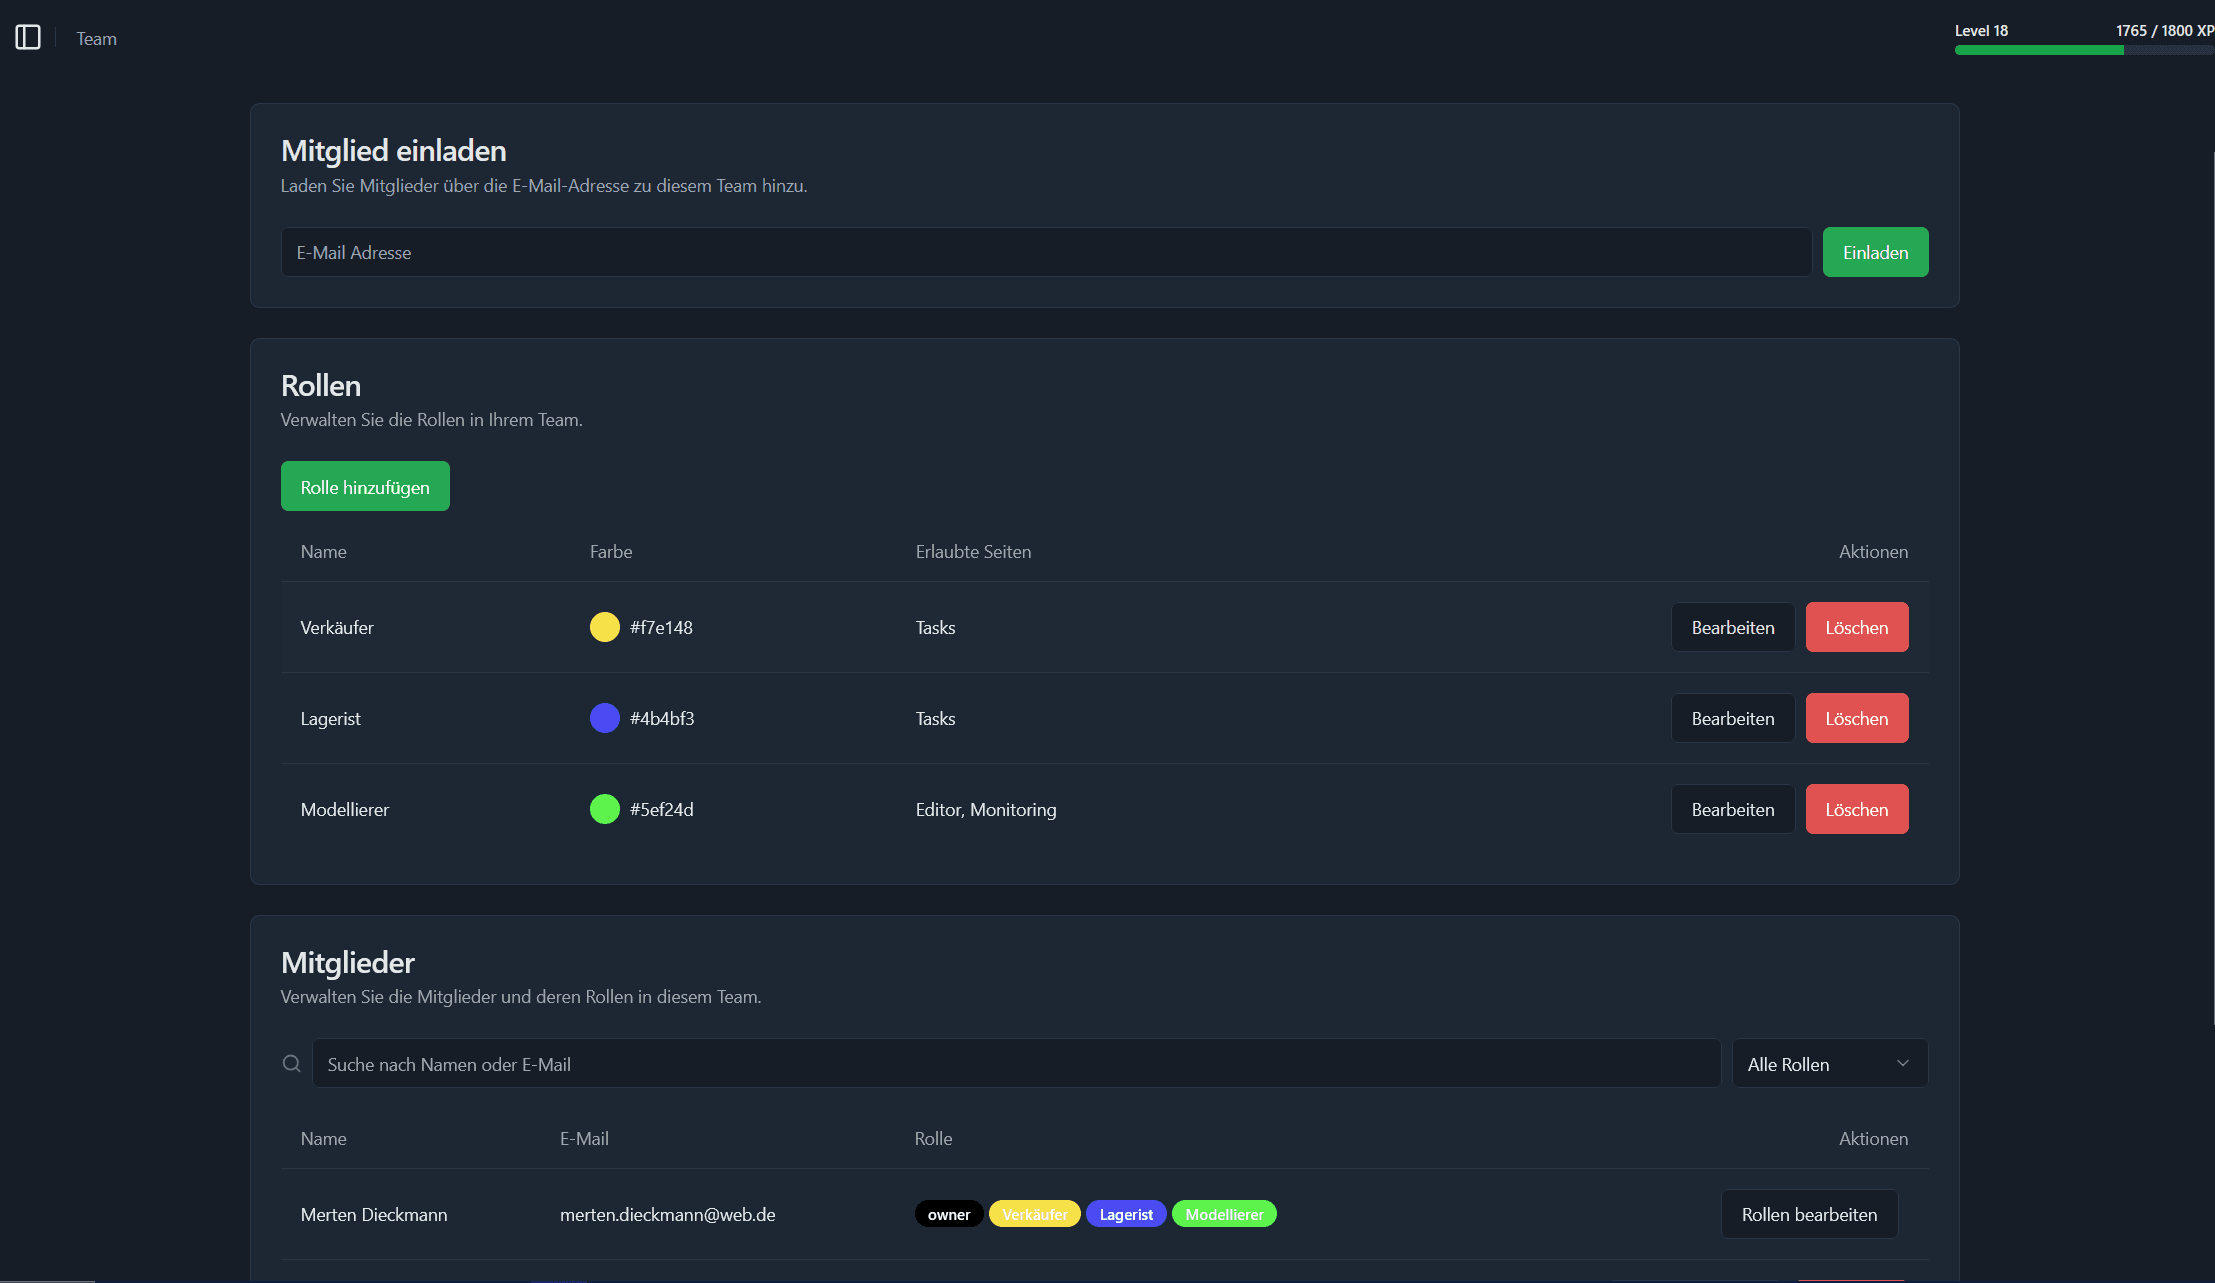Click the Erlaubte Seiten column header
Screen dimensions: 2215x1283
(x=973, y=552)
